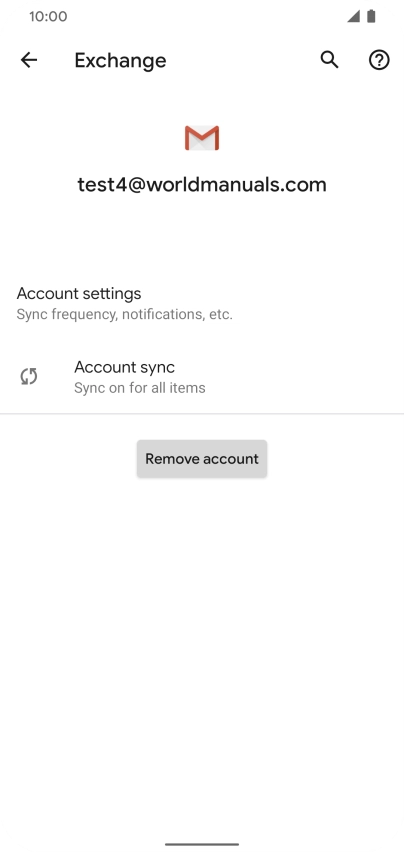Go back using the arrow icon
Image resolution: width=404 pixels, height=852 pixels.
[29, 60]
